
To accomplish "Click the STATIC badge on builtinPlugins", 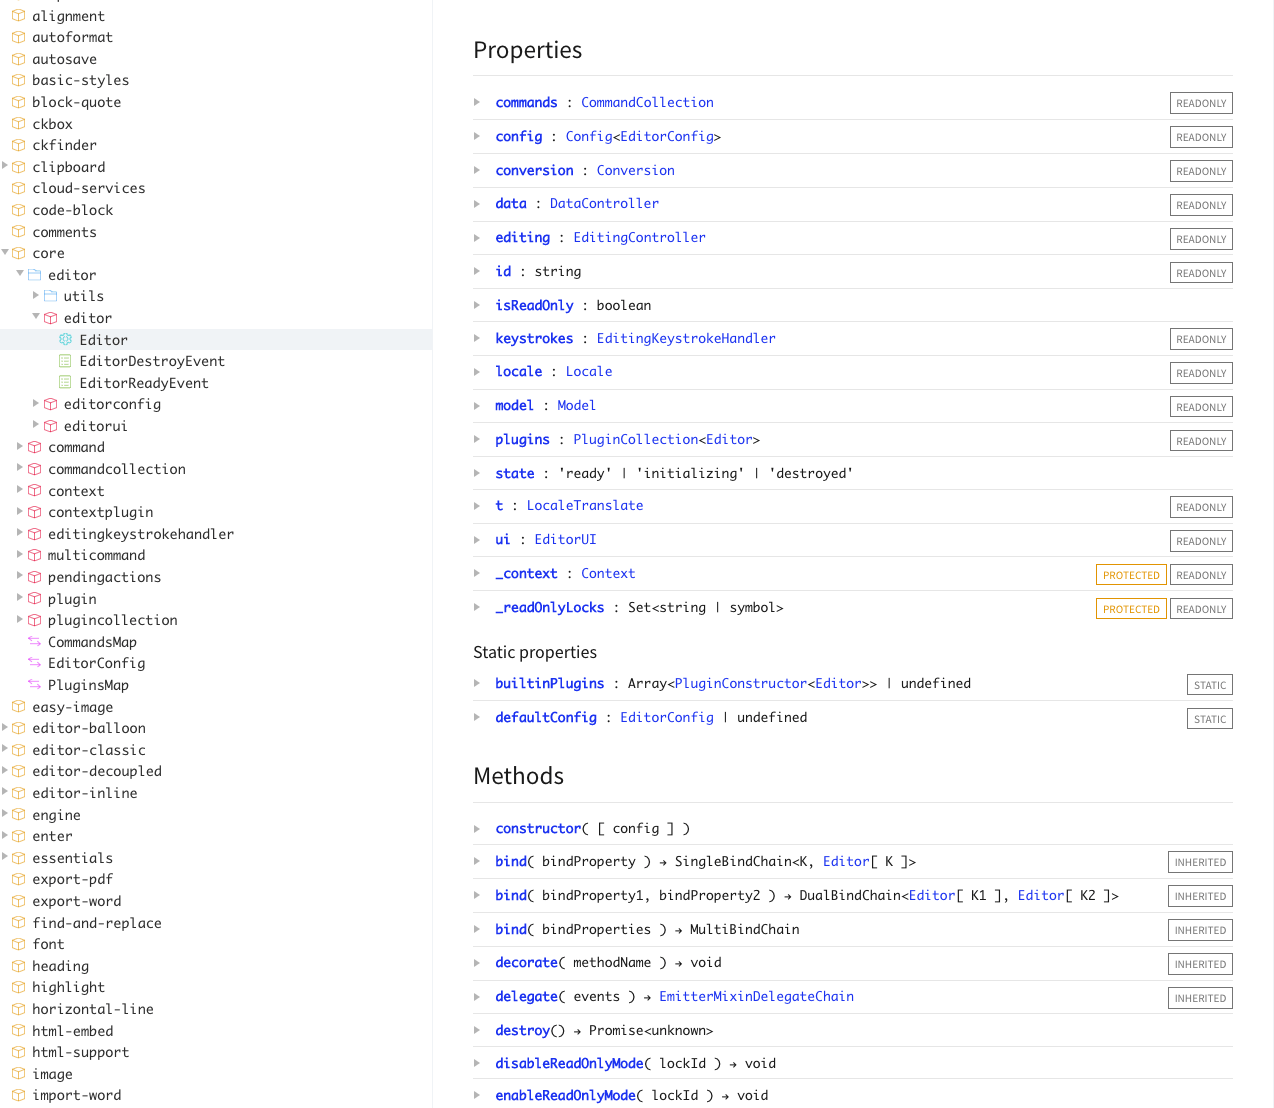I will 1210,685.
